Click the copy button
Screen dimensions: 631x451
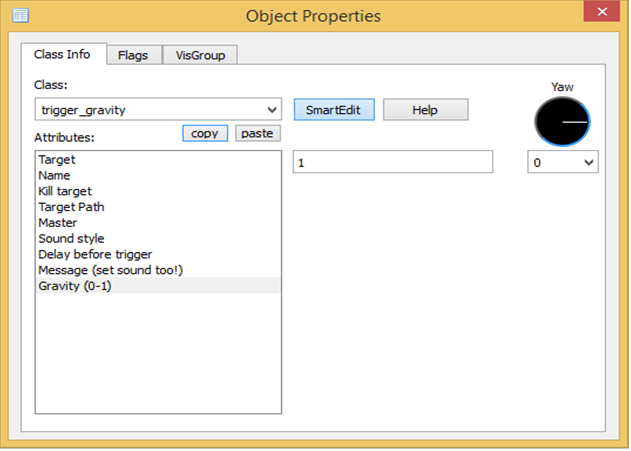pyautogui.click(x=205, y=133)
